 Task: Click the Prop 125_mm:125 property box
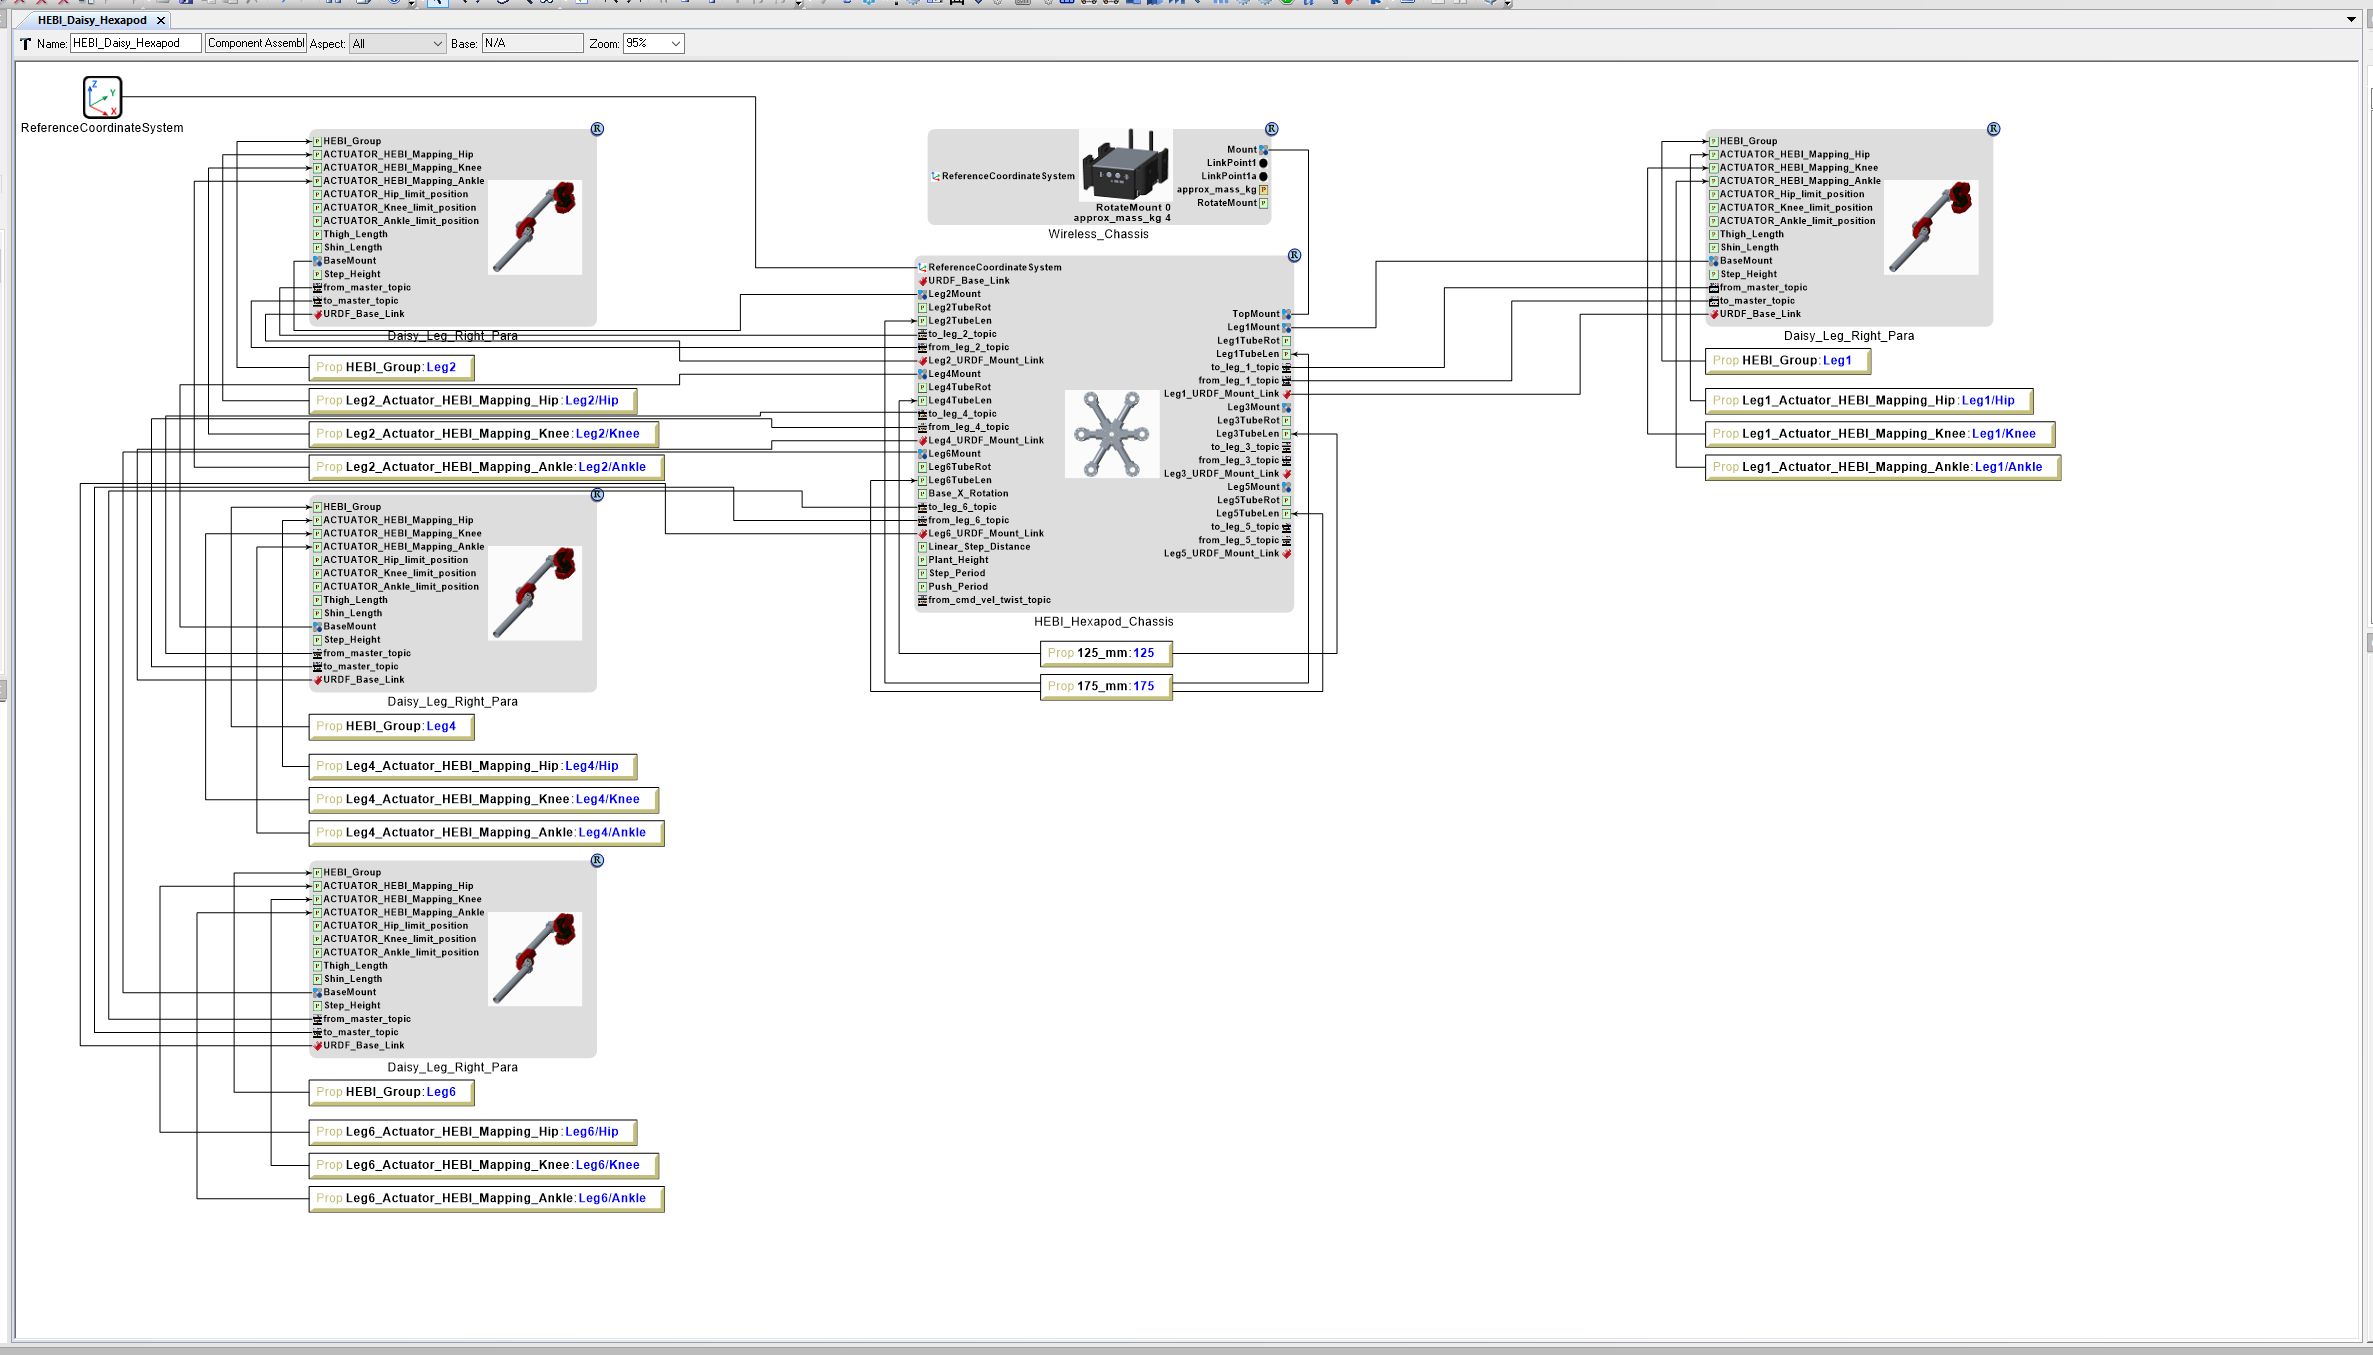click(1106, 652)
